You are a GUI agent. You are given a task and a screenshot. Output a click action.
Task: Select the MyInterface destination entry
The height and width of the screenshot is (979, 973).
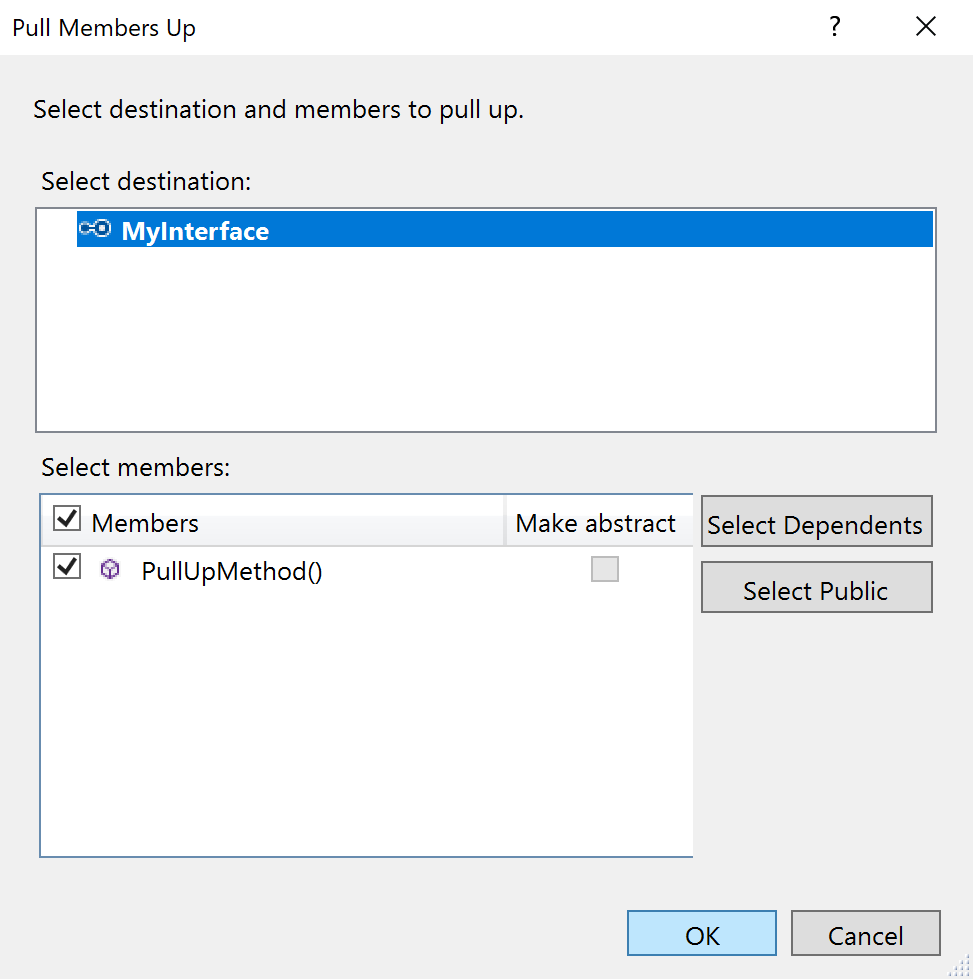point(195,229)
